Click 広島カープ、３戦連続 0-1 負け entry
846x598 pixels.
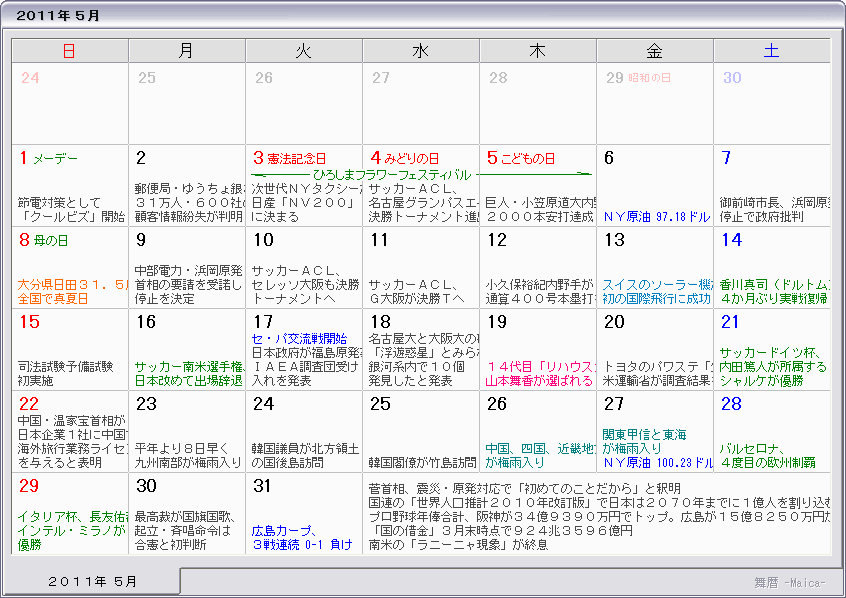tap(302, 538)
